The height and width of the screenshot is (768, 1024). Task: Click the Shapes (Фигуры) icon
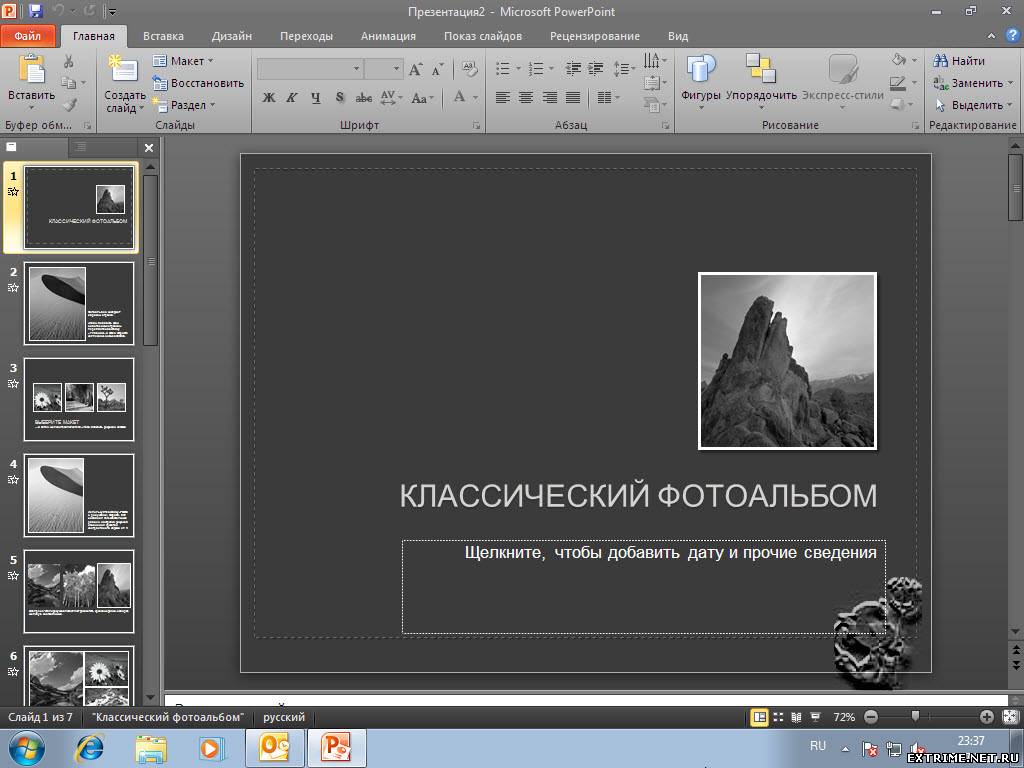[x=700, y=70]
